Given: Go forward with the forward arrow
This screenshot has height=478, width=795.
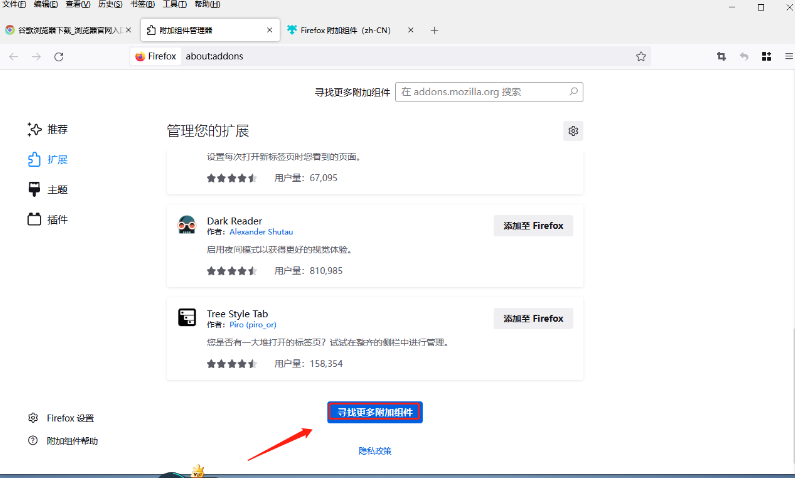Looking at the screenshot, I should click(x=36, y=56).
